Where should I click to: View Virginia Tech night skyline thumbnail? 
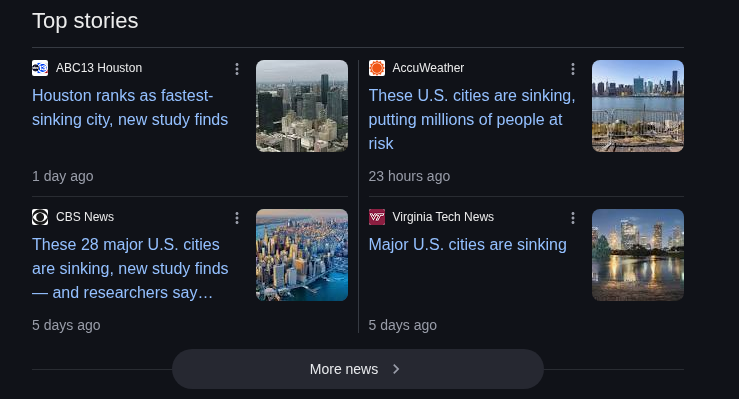point(638,255)
